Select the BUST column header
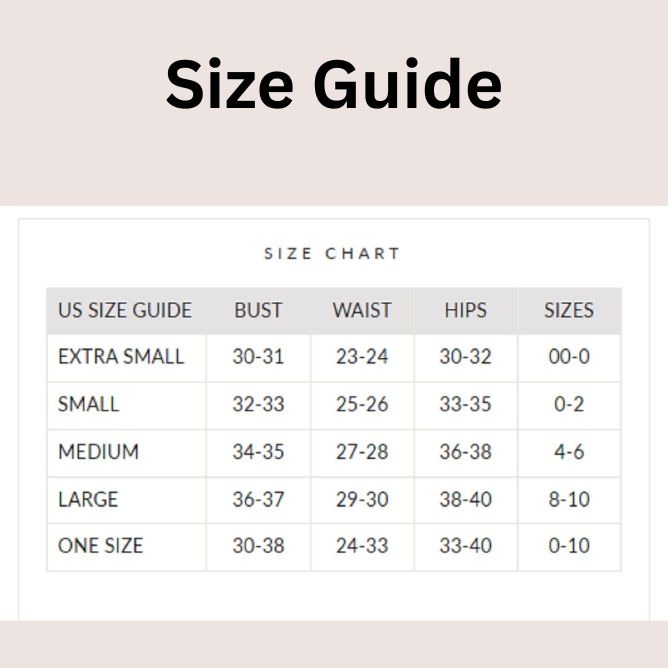This screenshot has width=668, height=668. click(x=258, y=310)
